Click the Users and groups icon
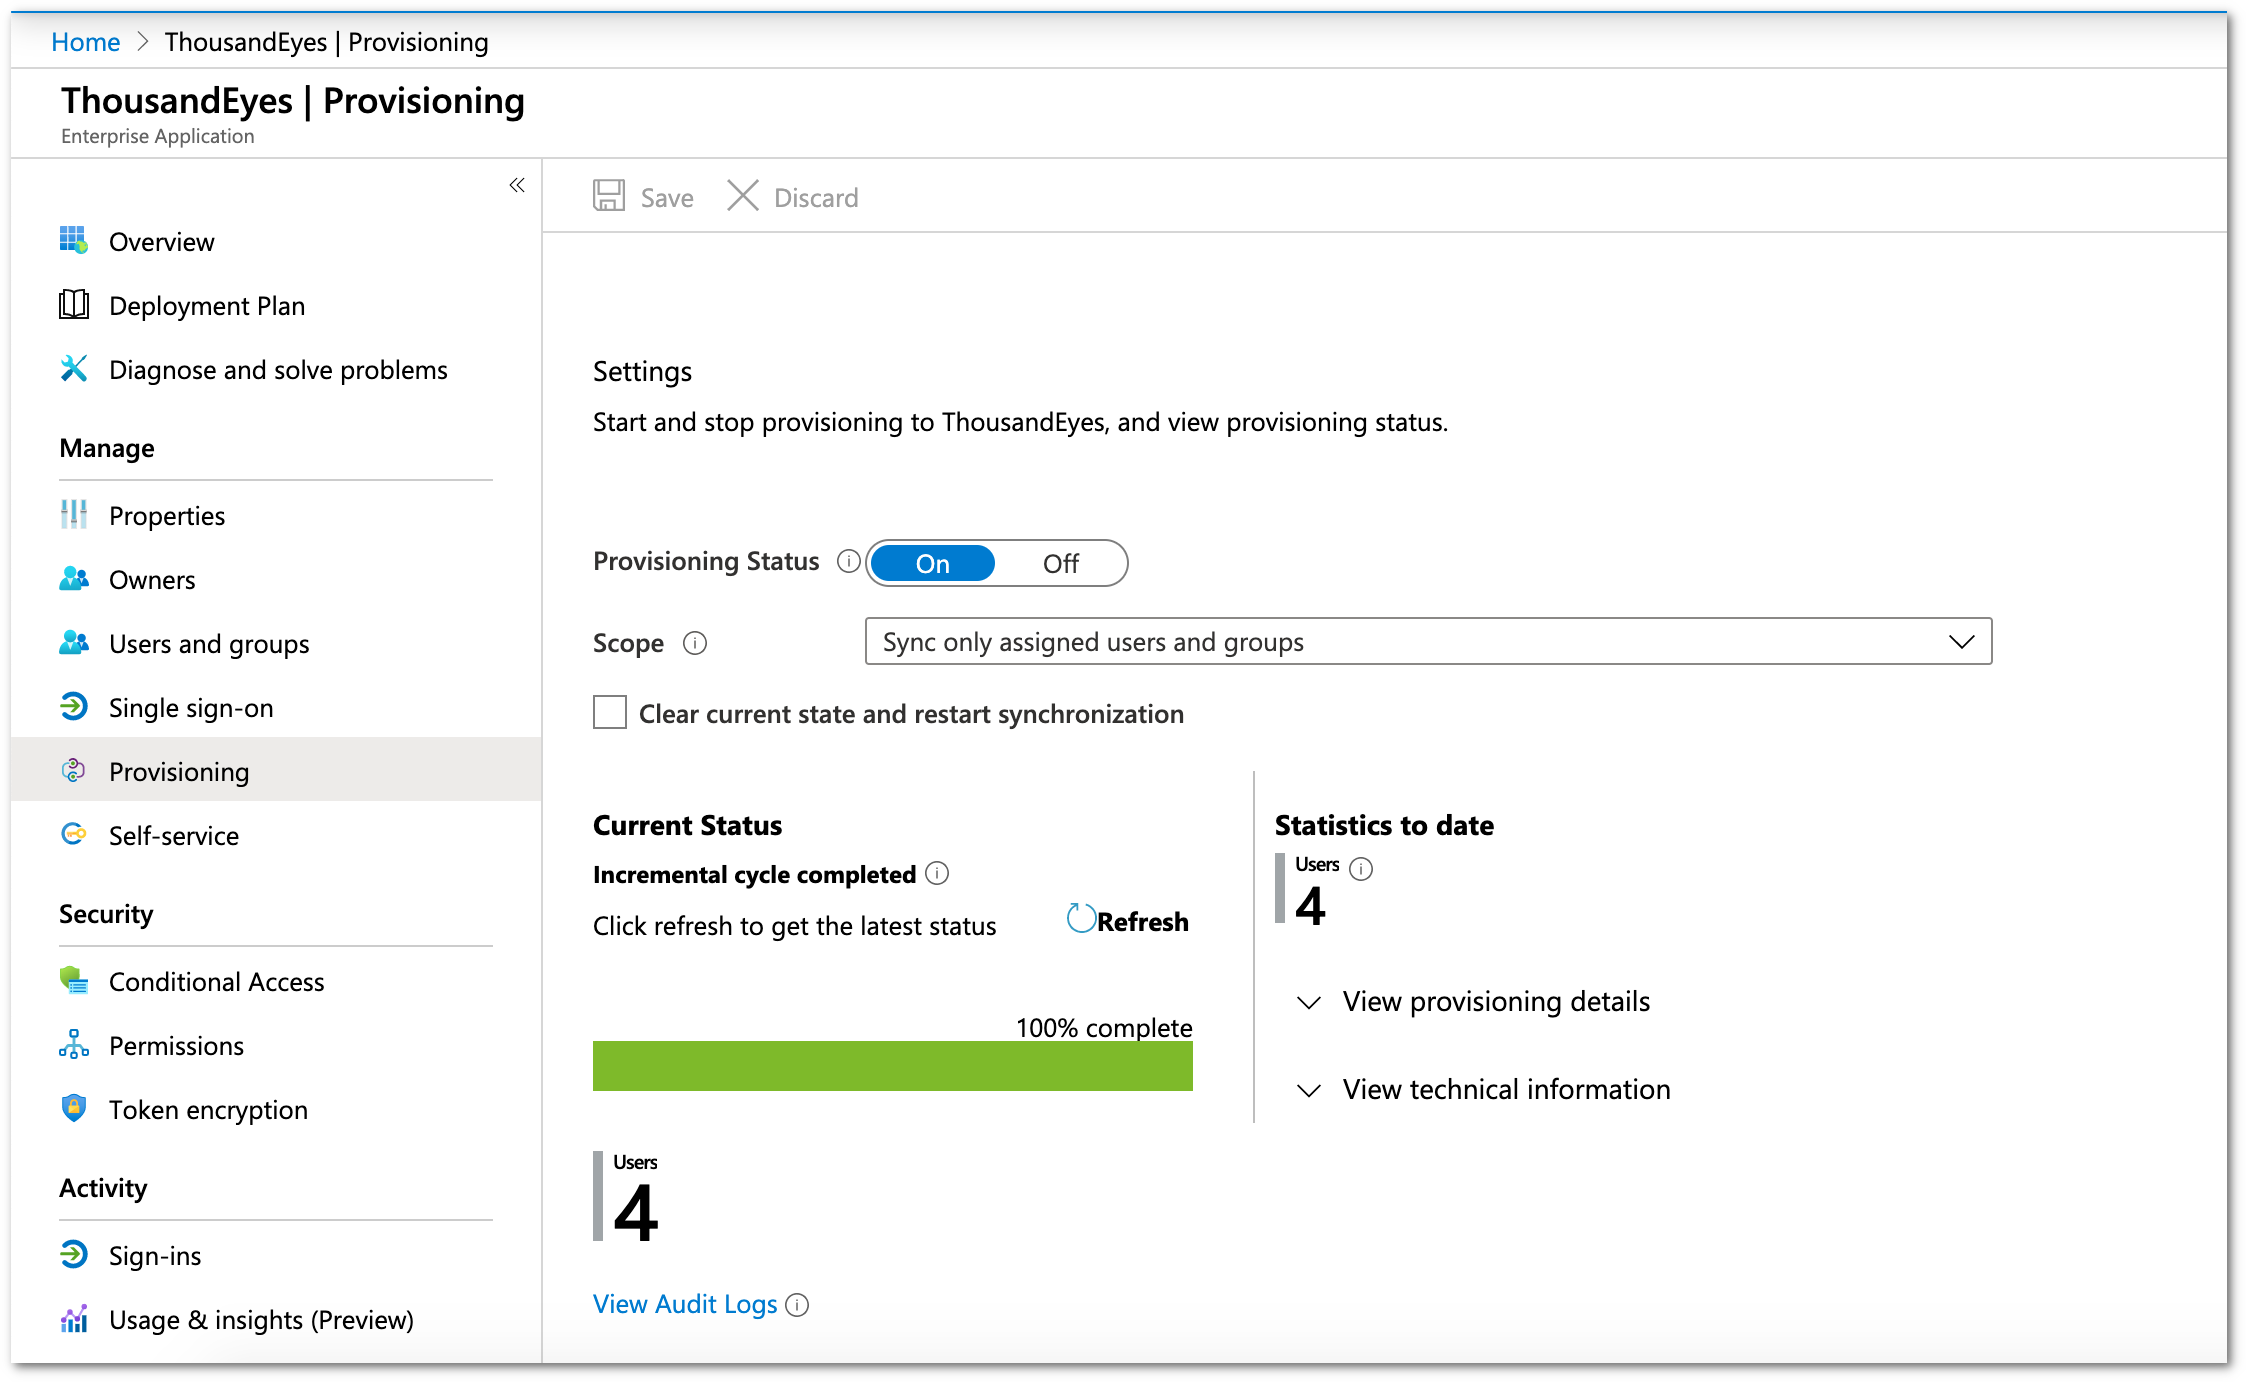The width and height of the screenshot is (2246, 1382). click(x=74, y=642)
